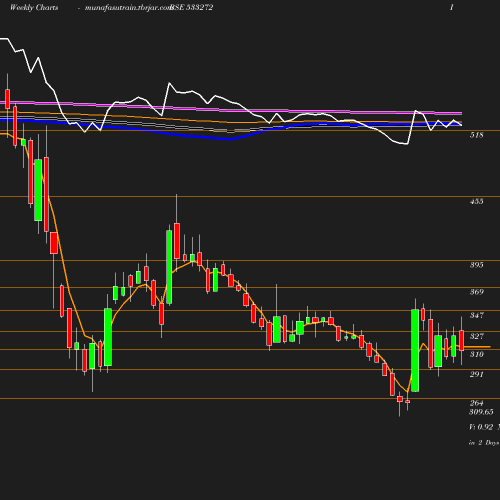
Task: Click the "Weekly Charts" title text
Action: point(34,7)
